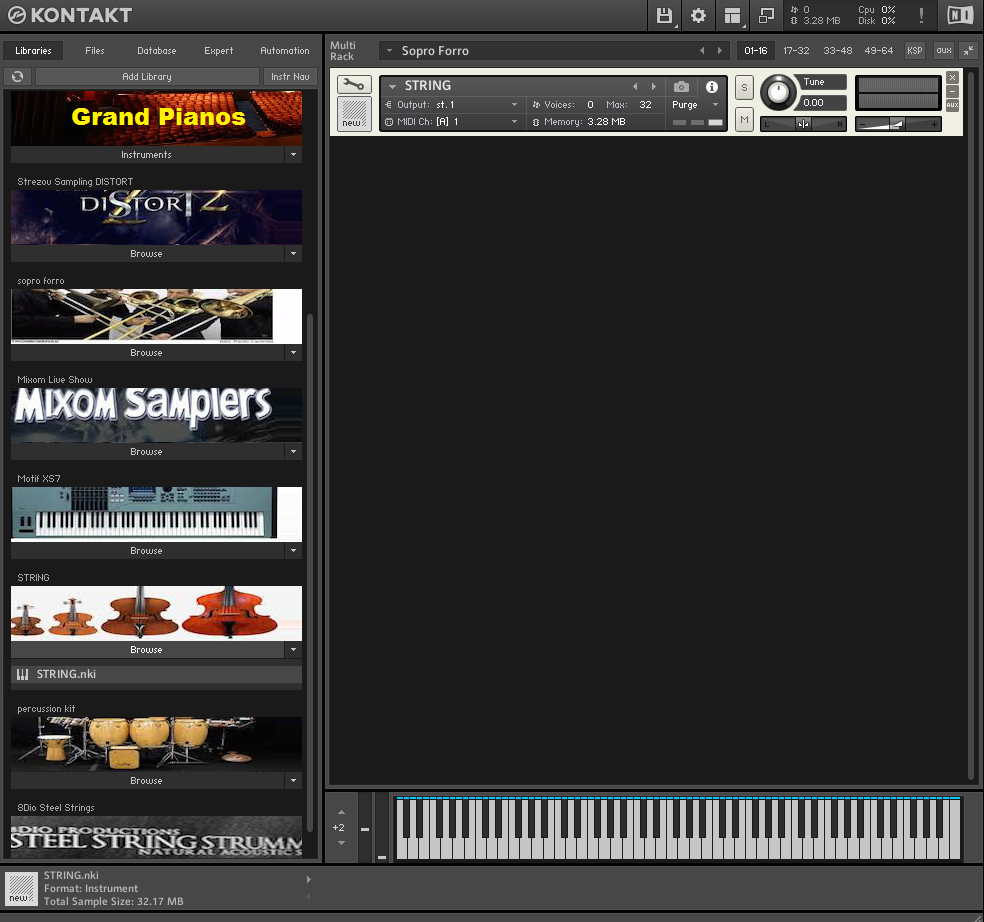Open sopro forro library options arrow

[x=293, y=353]
